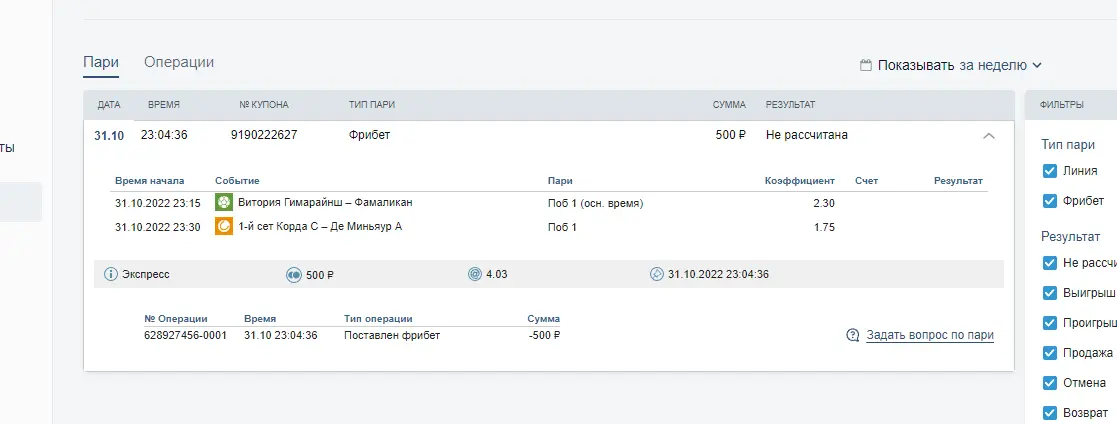Click the ВРЕМЯ column header
Screen dimensions: 1117x424
[x=164, y=105]
